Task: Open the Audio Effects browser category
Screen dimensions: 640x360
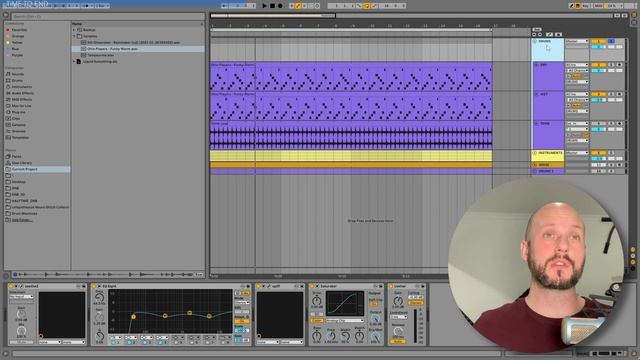Action: pyautogui.click(x=22, y=93)
